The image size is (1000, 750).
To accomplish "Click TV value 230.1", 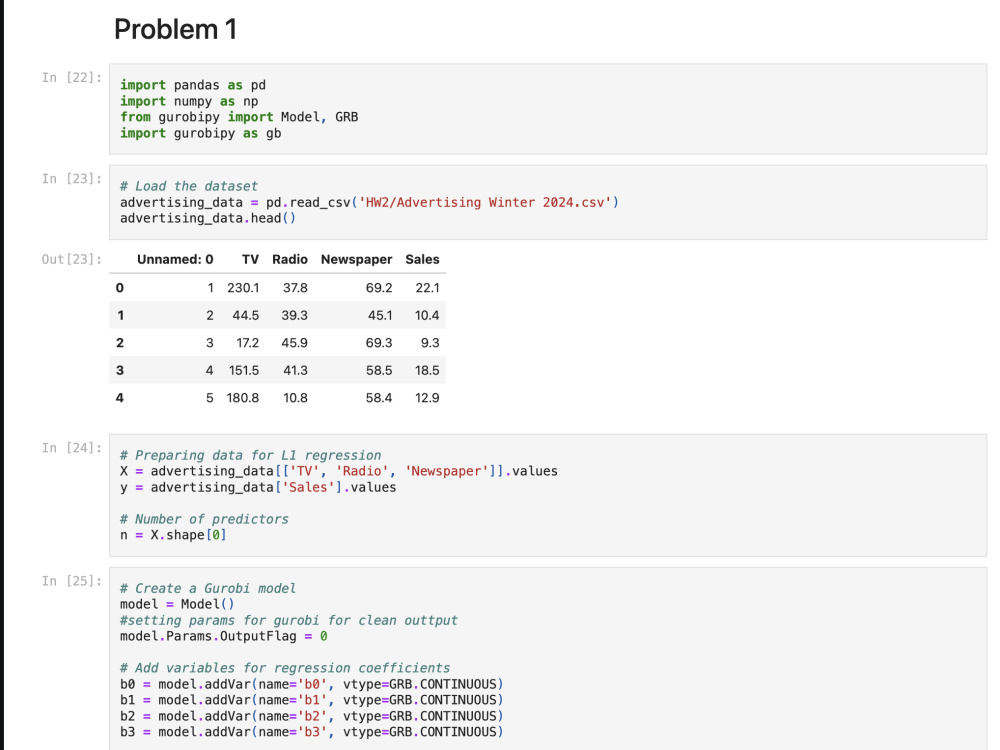I will click(x=243, y=288).
